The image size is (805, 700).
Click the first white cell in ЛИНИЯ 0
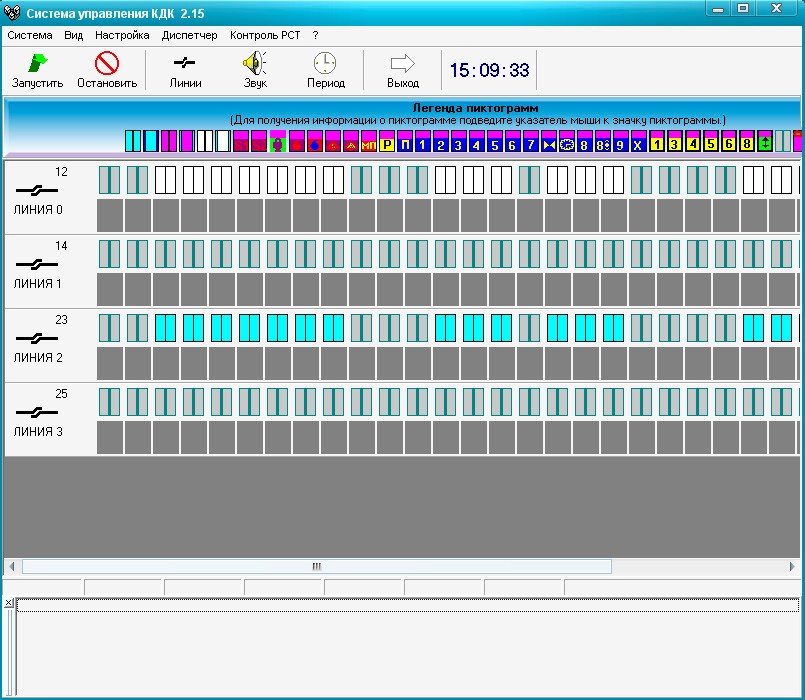click(x=165, y=179)
